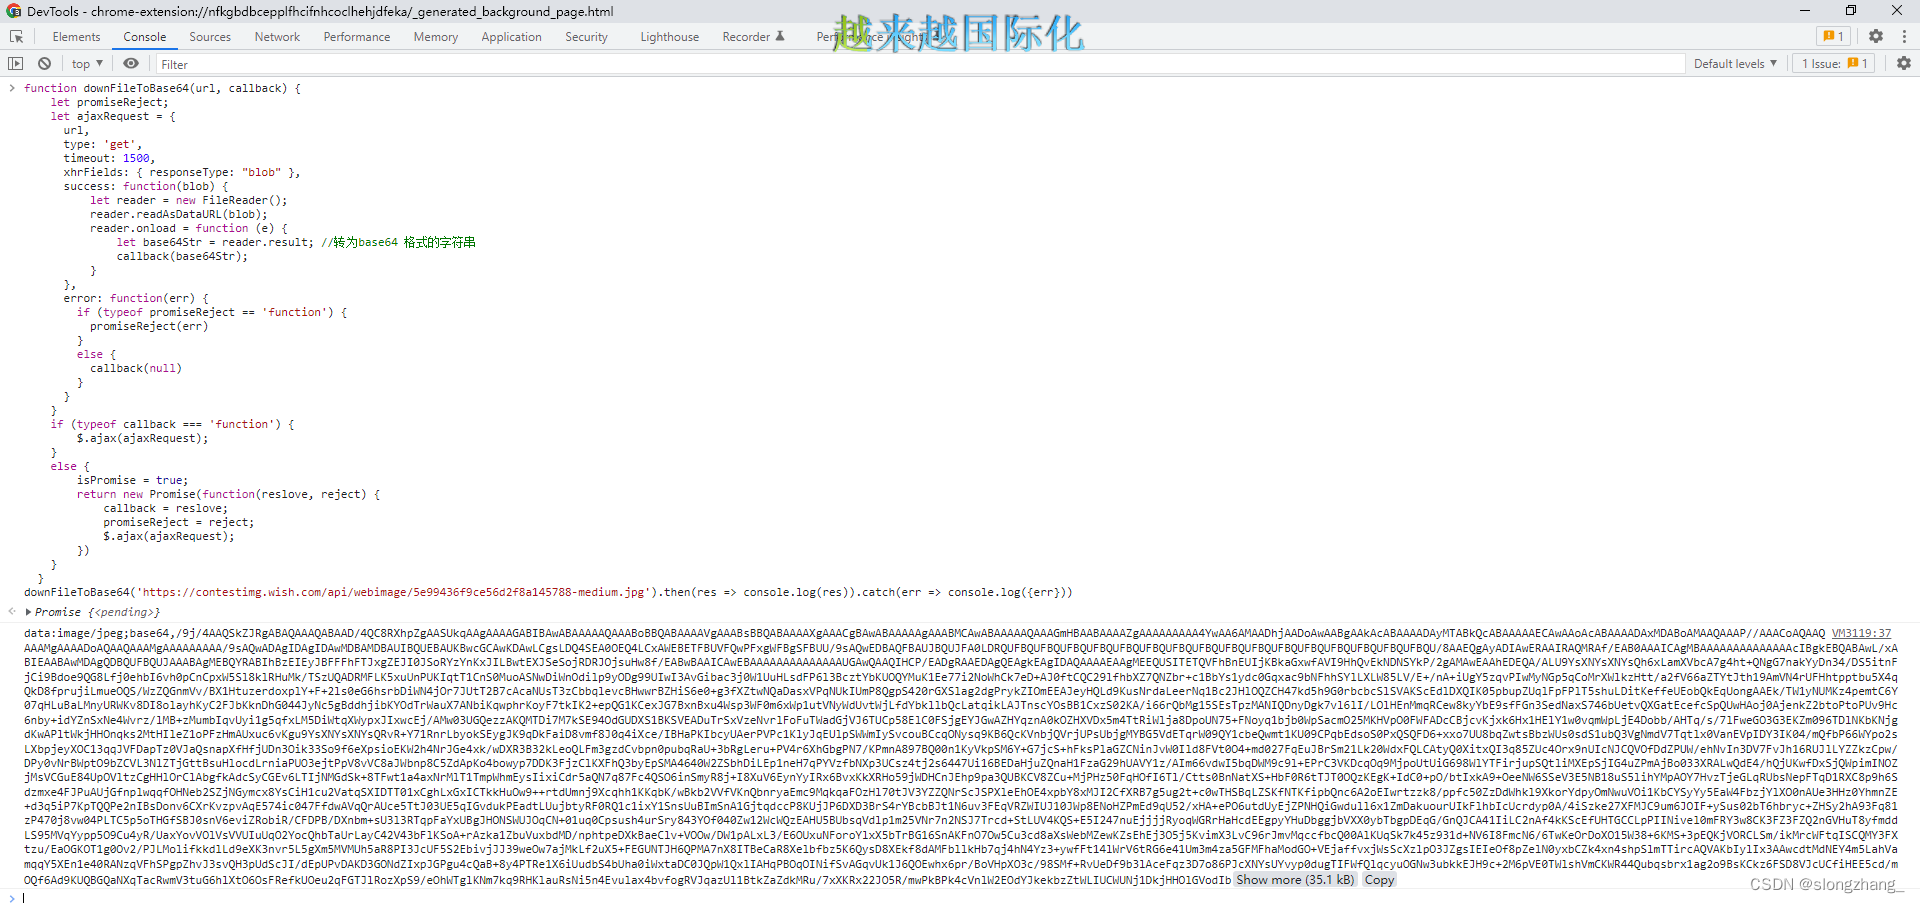Open the Network tab
Viewport: 1920px width, 903px height.
[x=277, y=36]
